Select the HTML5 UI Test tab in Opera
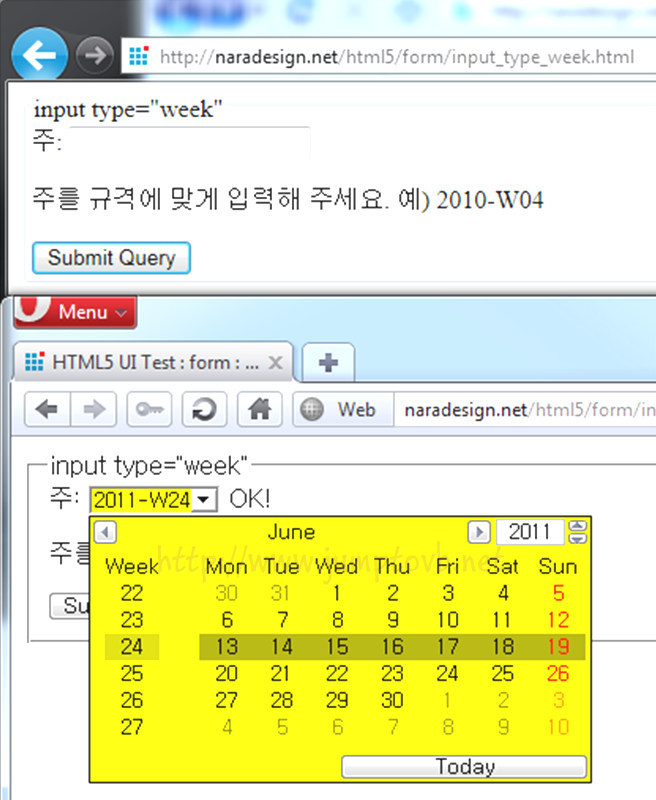 [x=153, y=363]
